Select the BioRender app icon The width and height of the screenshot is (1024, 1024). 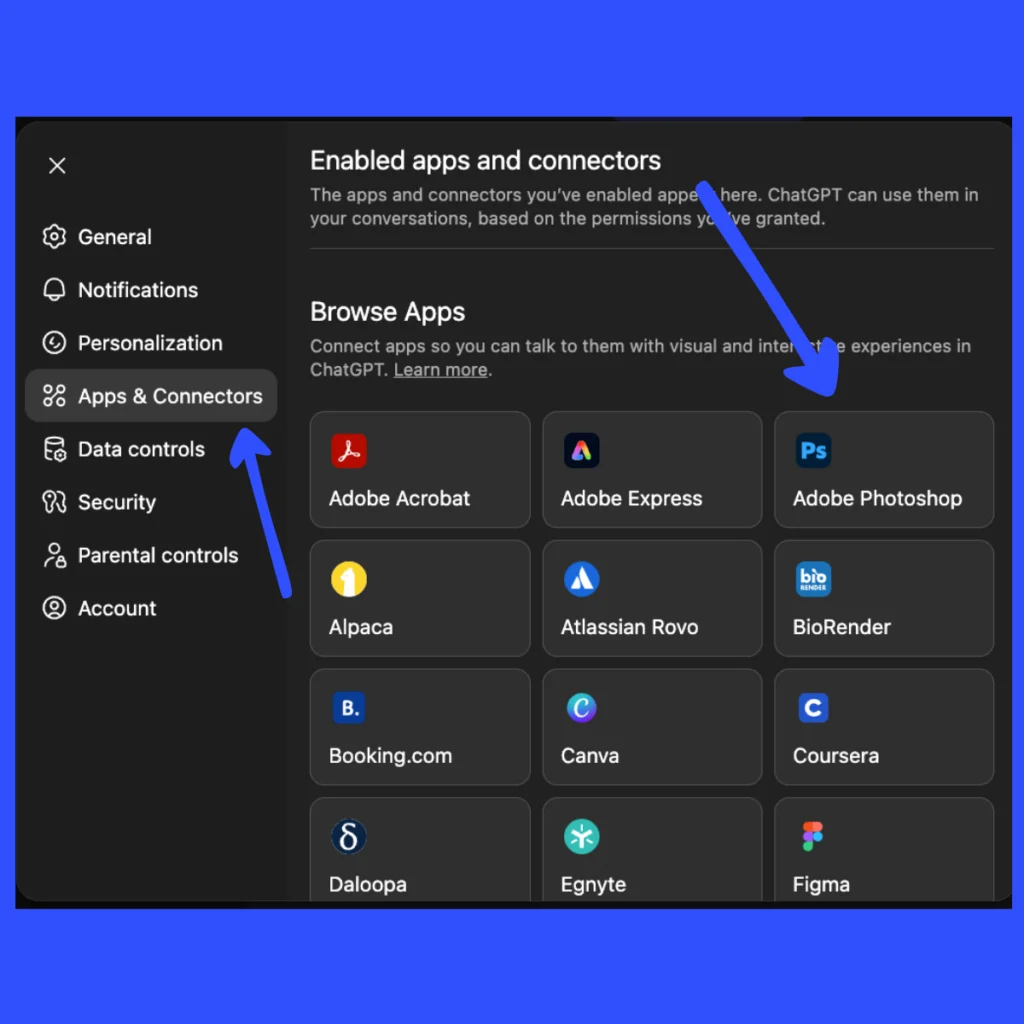[x=813, y=579]
